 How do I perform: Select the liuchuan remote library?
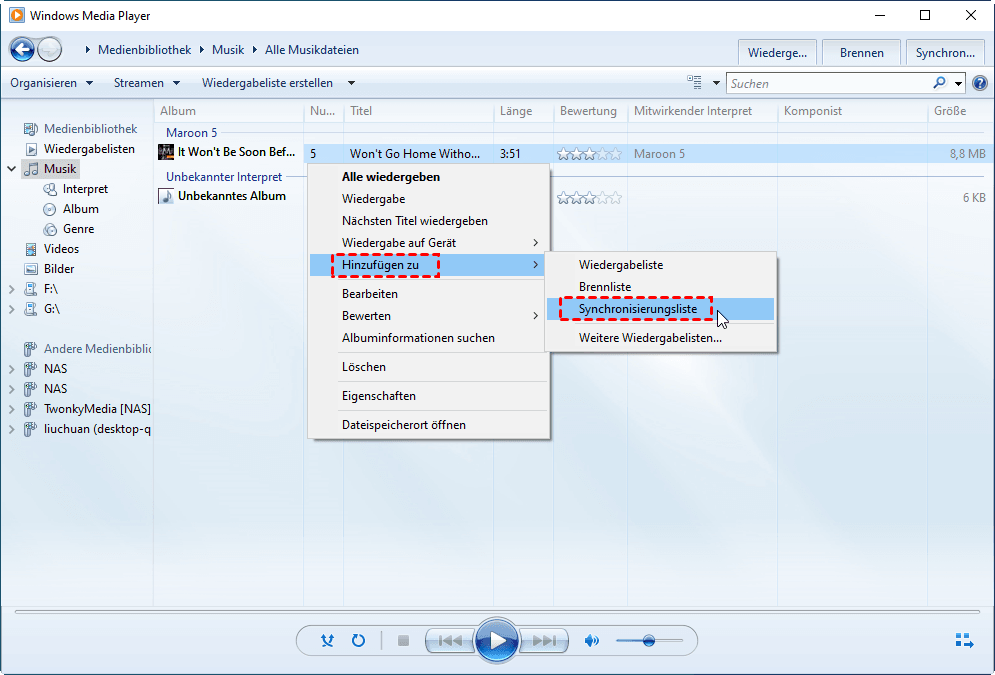[97, 429]
